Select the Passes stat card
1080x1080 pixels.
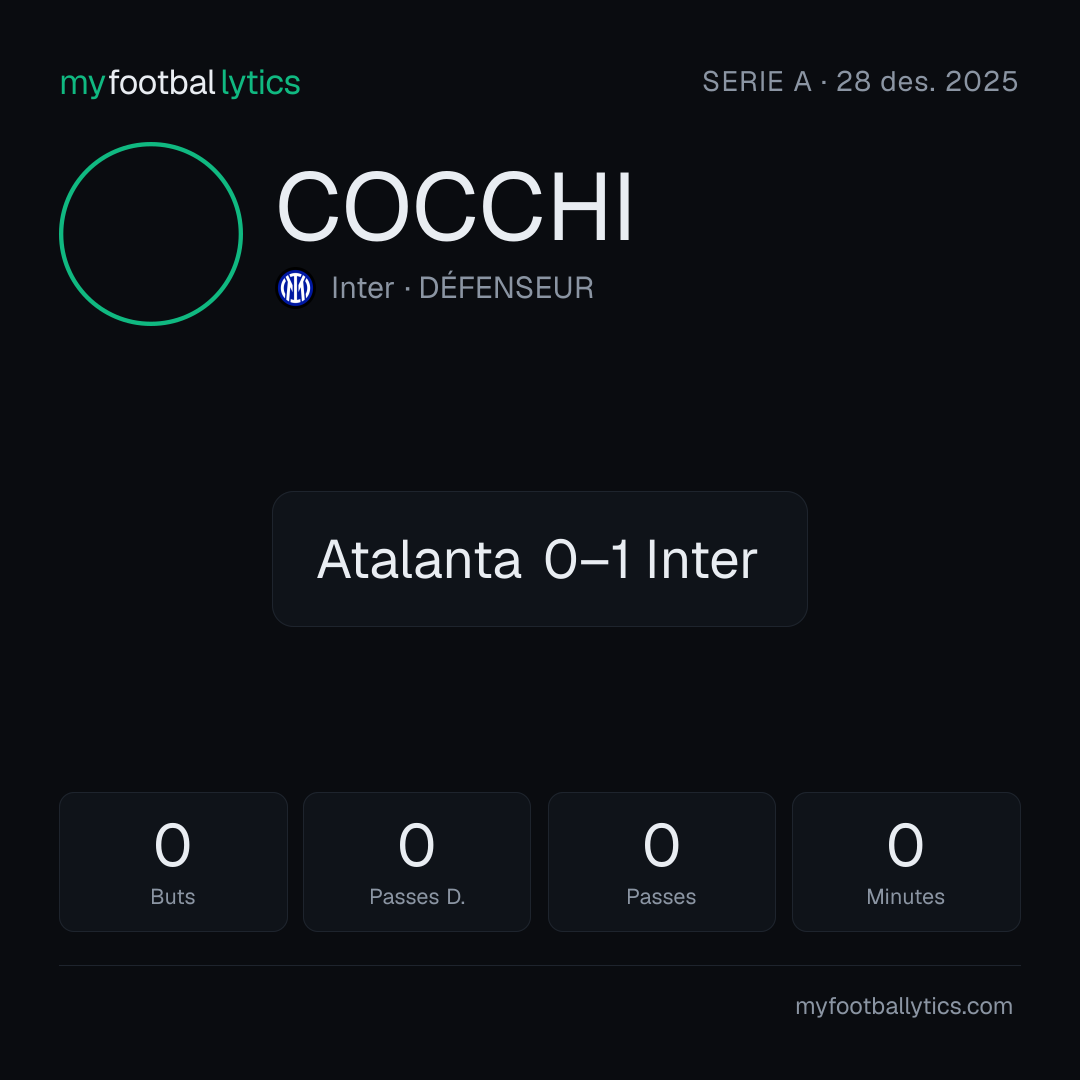(662, 862)
